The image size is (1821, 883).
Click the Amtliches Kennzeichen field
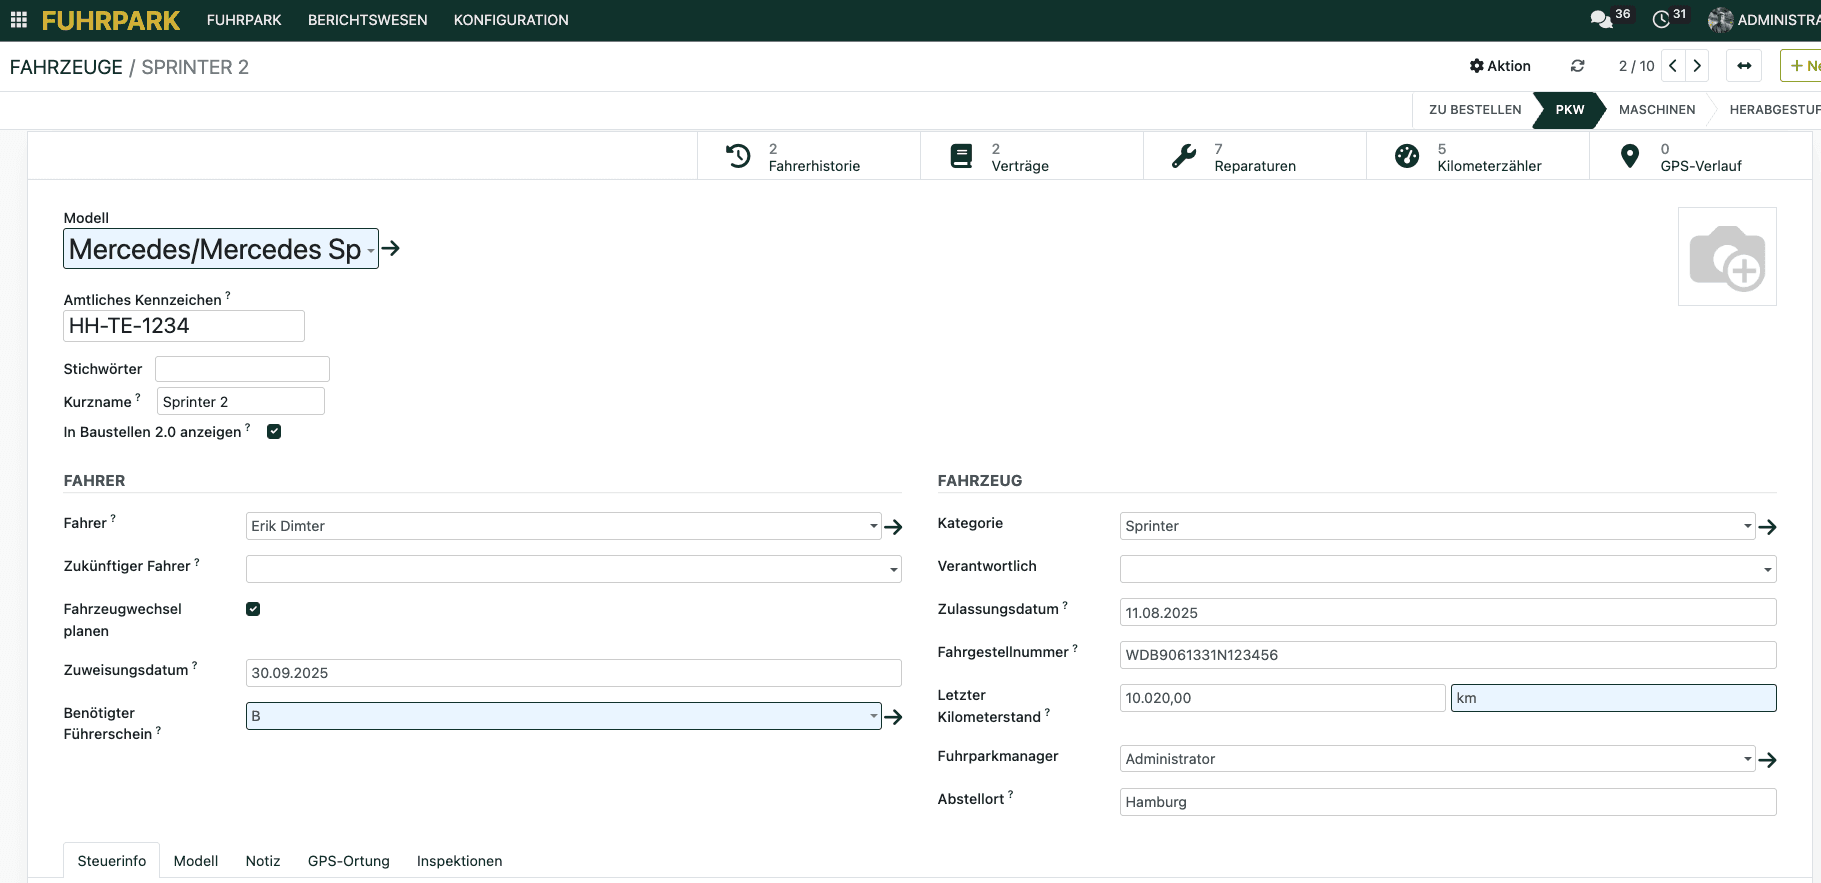coord(184,326)
